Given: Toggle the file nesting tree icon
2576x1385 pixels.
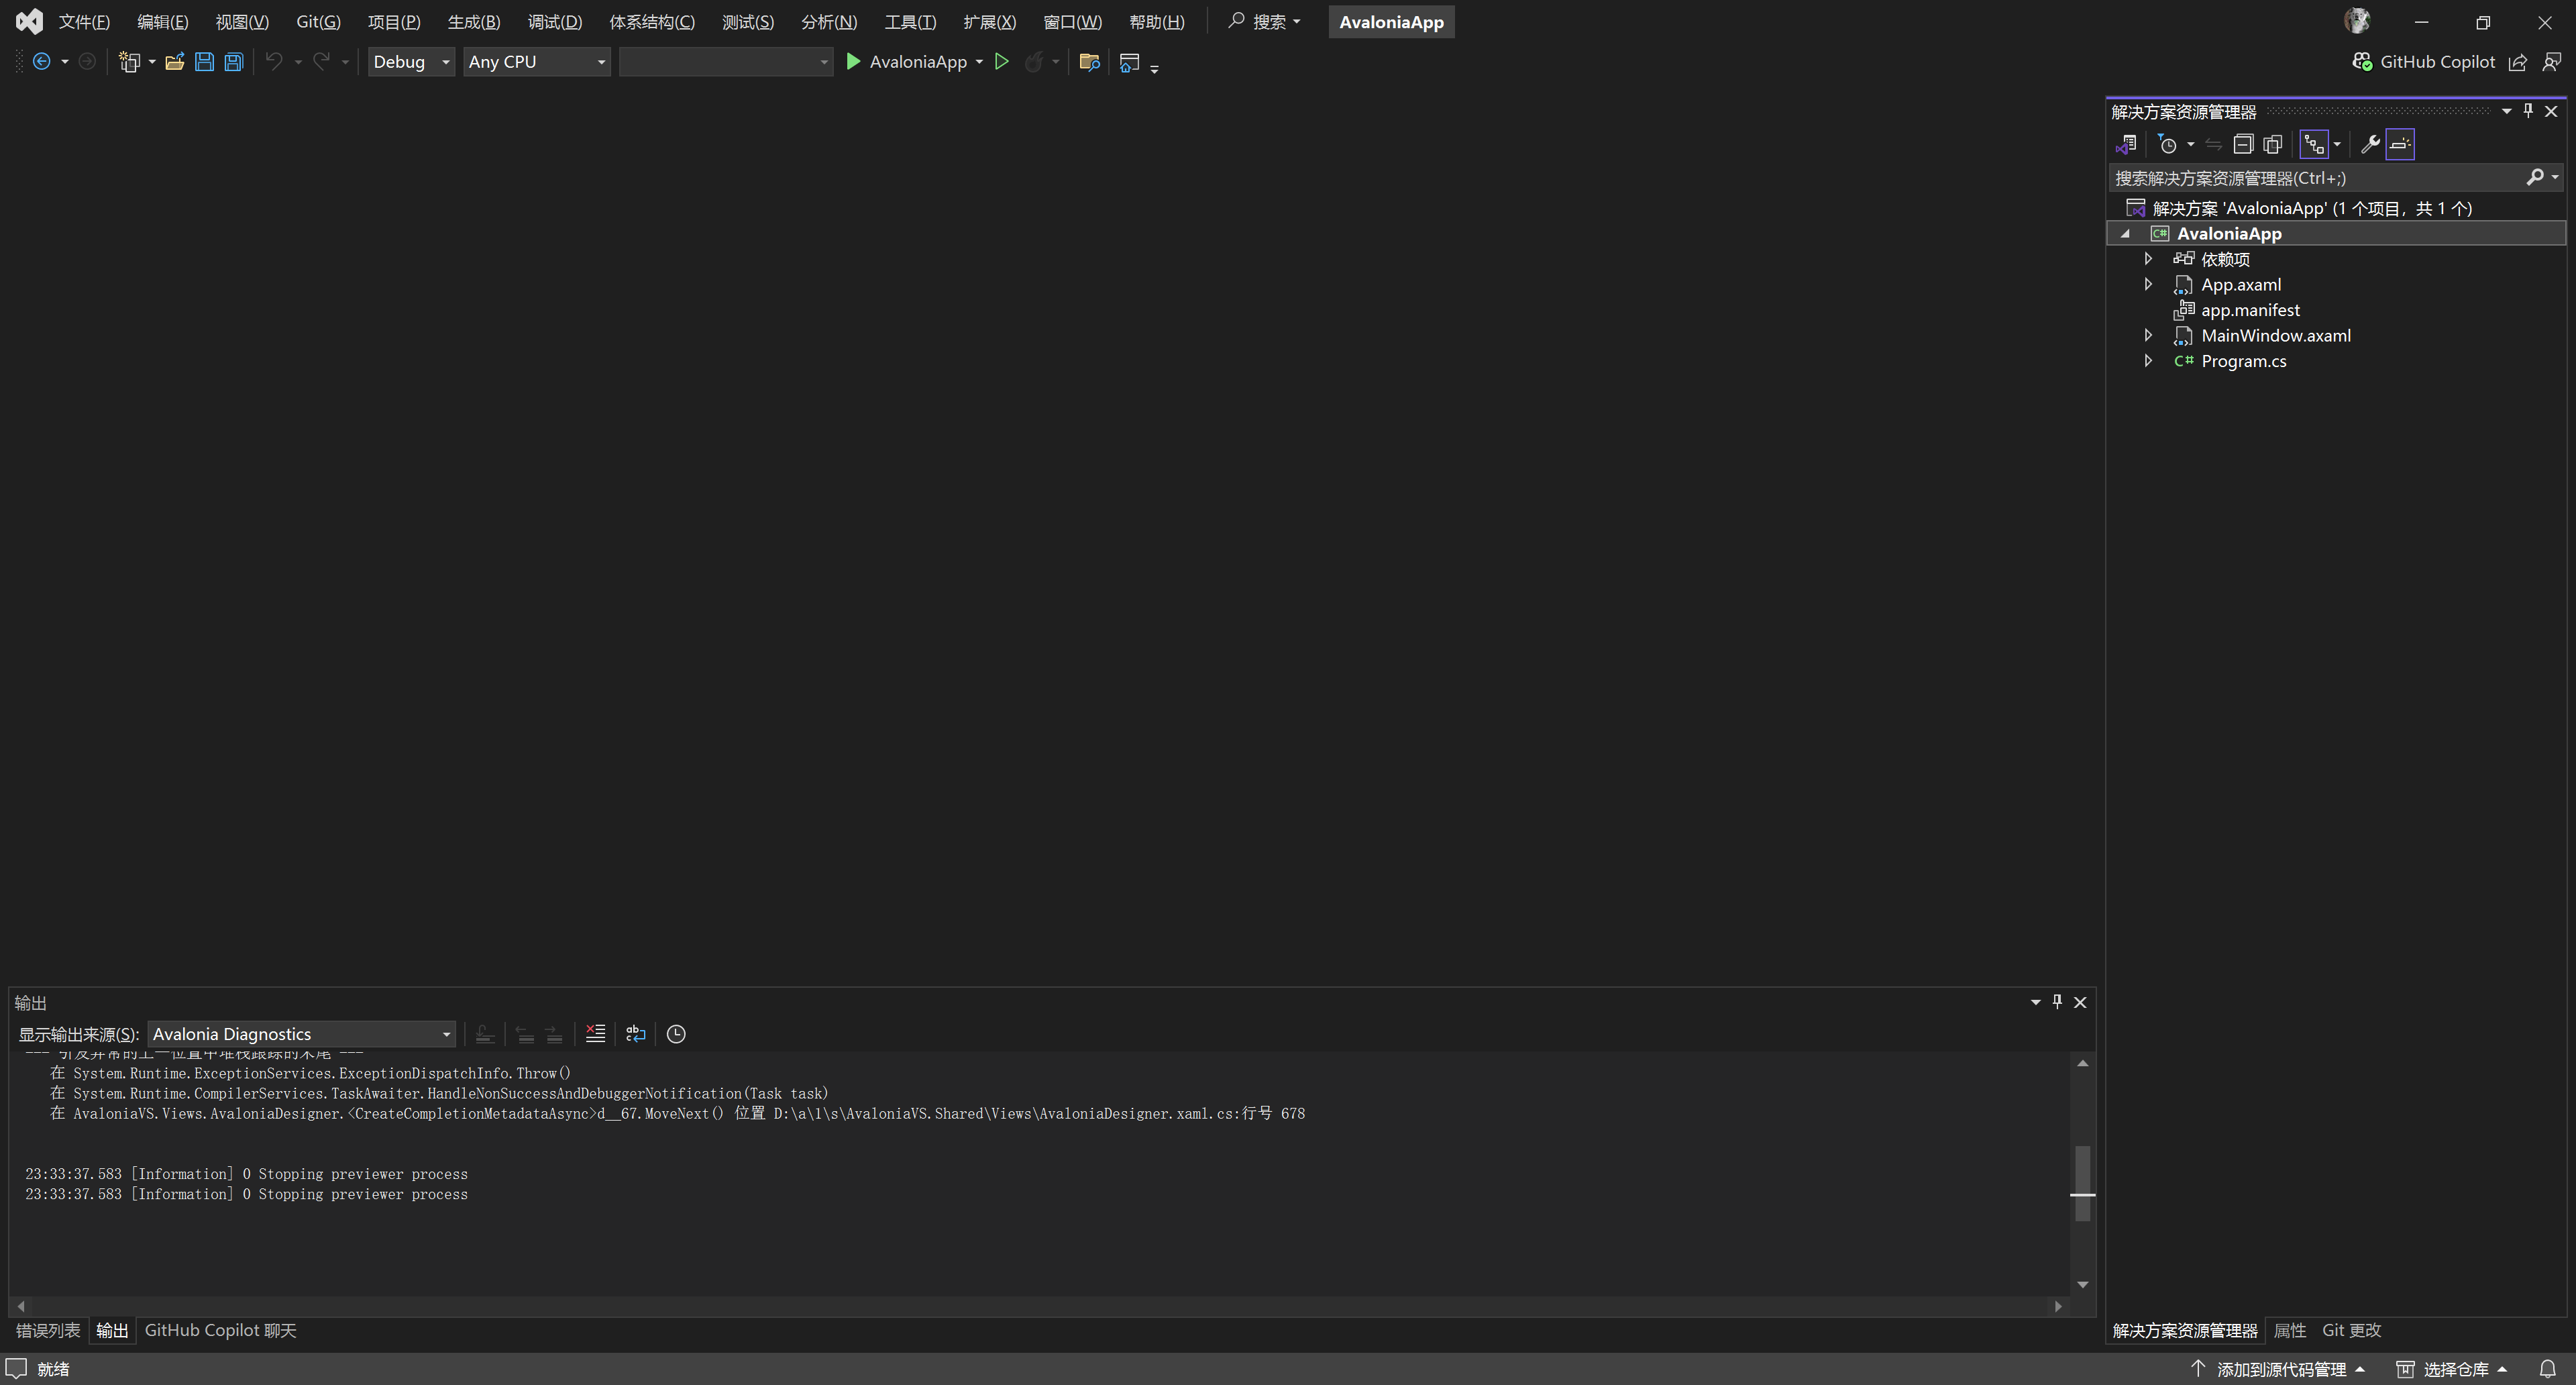Looking at the screenshot, I should 2314,144.
